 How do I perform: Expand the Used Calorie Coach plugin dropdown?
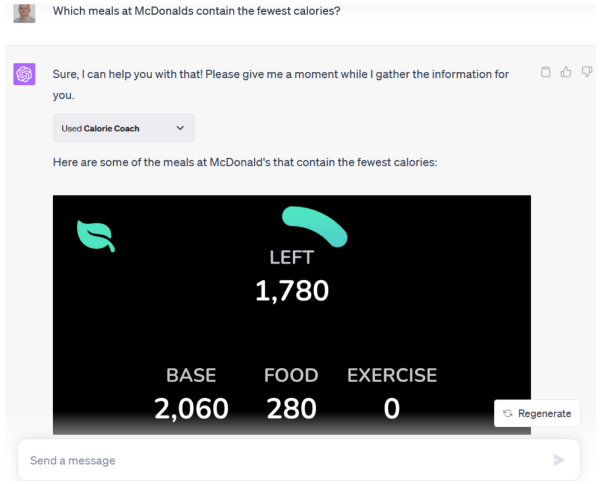(x=124, y=128)
